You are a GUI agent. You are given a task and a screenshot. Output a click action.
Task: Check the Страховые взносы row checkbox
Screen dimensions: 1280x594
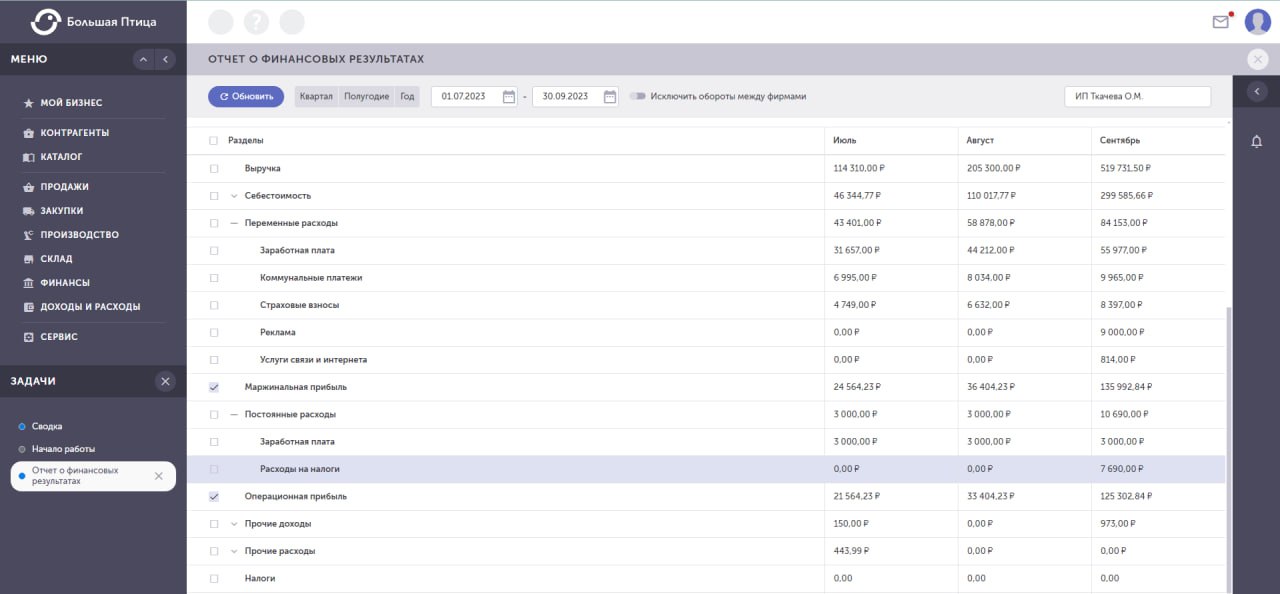click(x=213, y=305)
